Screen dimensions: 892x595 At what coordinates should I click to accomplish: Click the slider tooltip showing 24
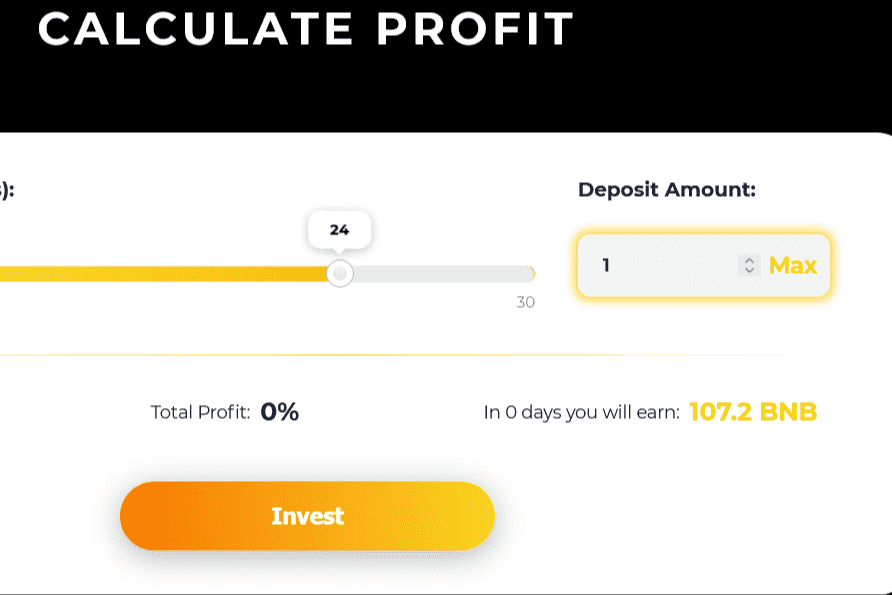339,230
